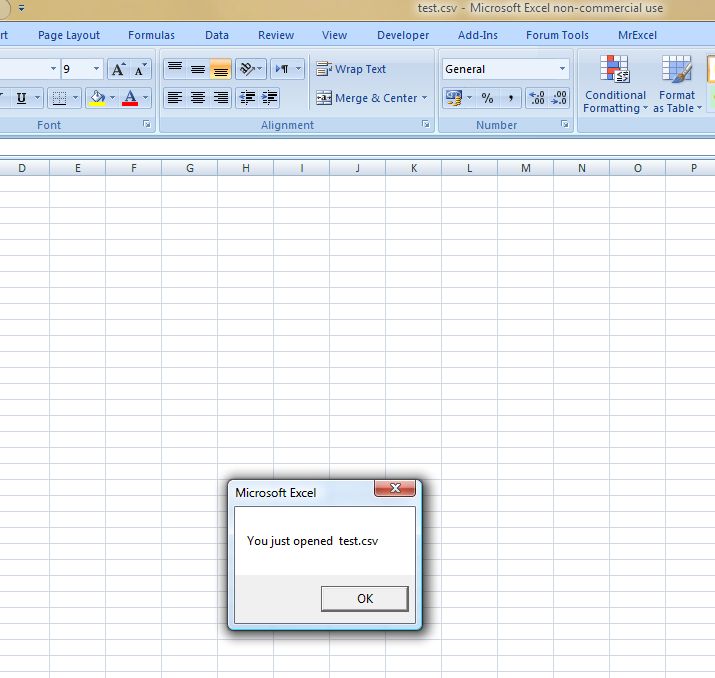Align text right
Image resolution: width=715 pixels, height=678 pixels.
pyautogui.click(x=221, y=98)
